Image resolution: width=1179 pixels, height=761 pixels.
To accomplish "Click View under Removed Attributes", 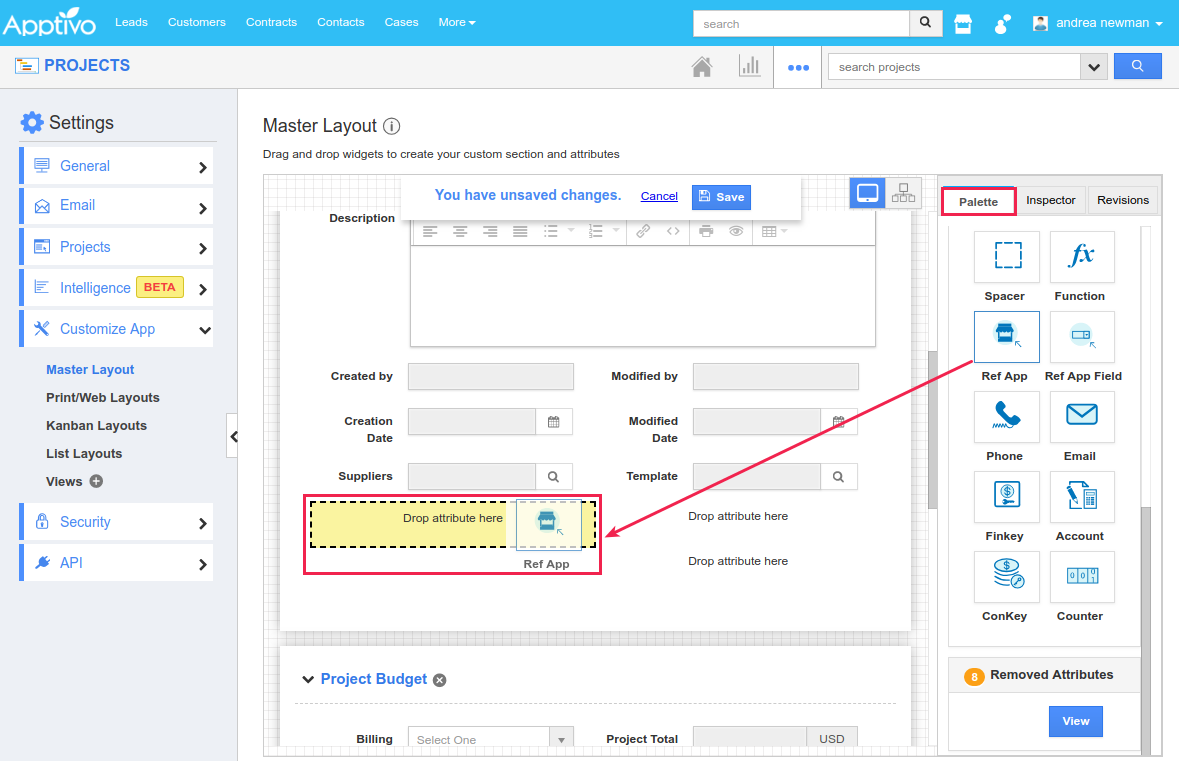I will click(x=1075, y=721).
